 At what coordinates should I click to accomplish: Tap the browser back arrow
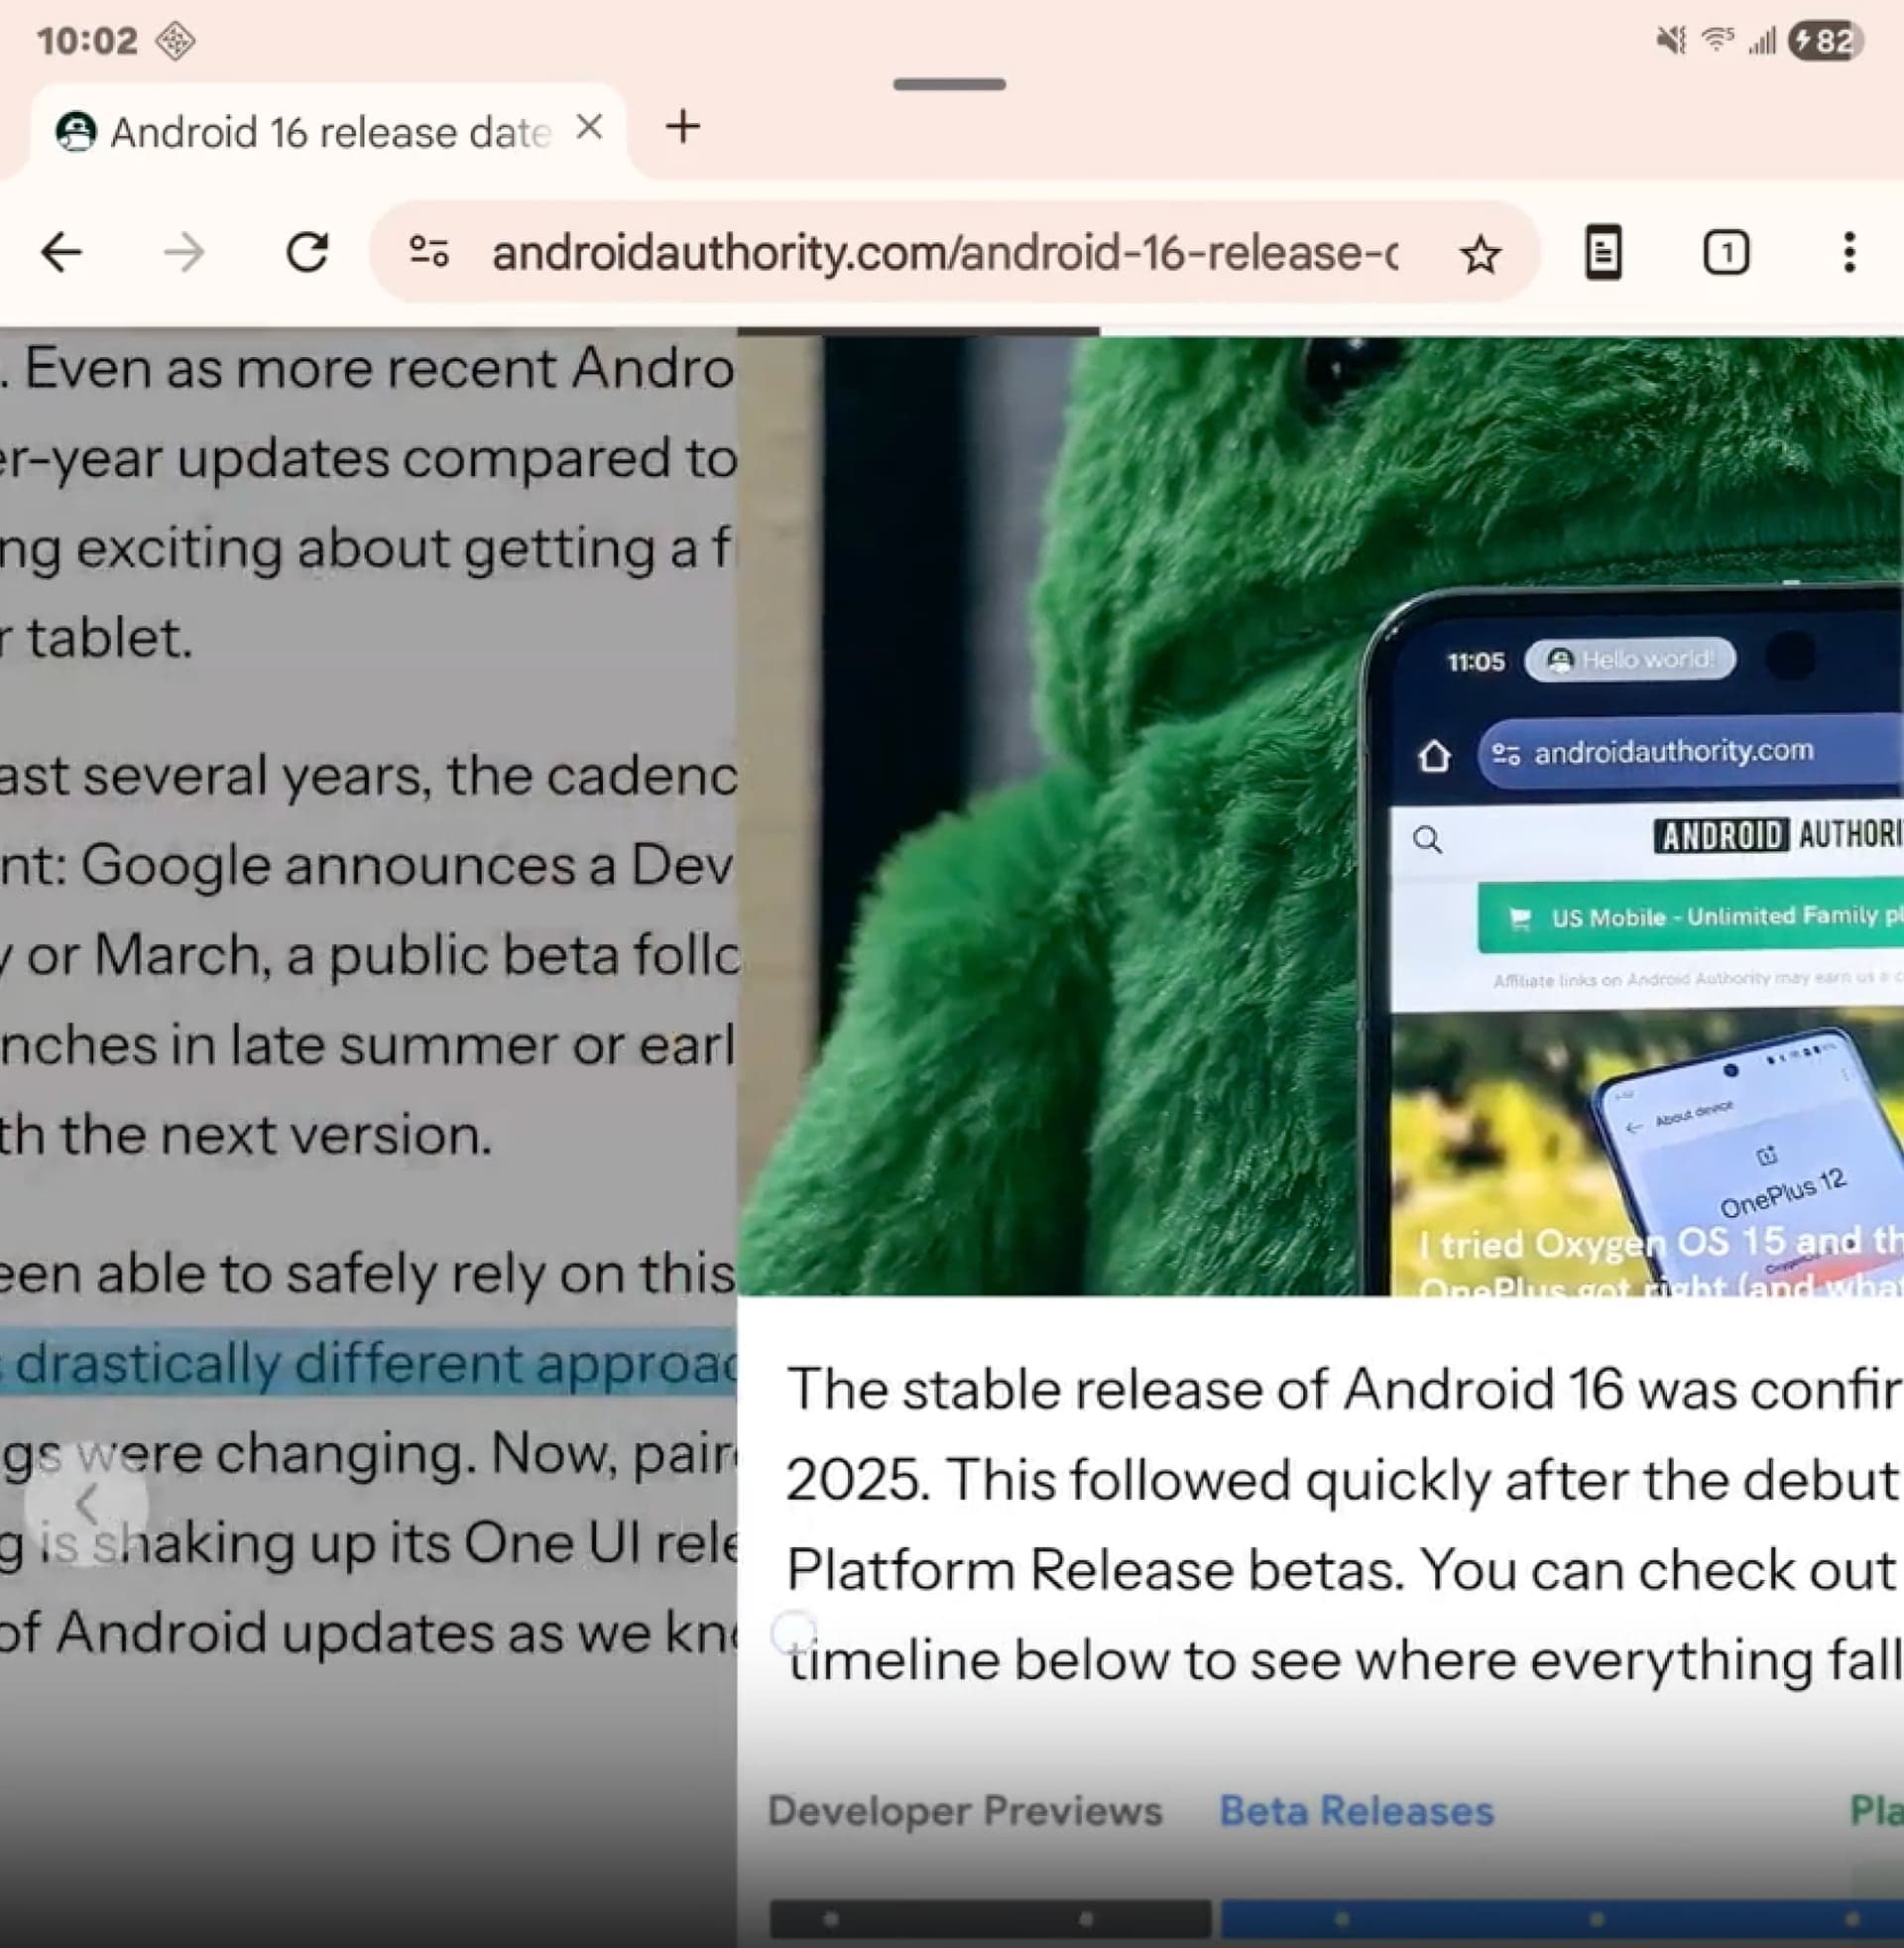(62, 252)
